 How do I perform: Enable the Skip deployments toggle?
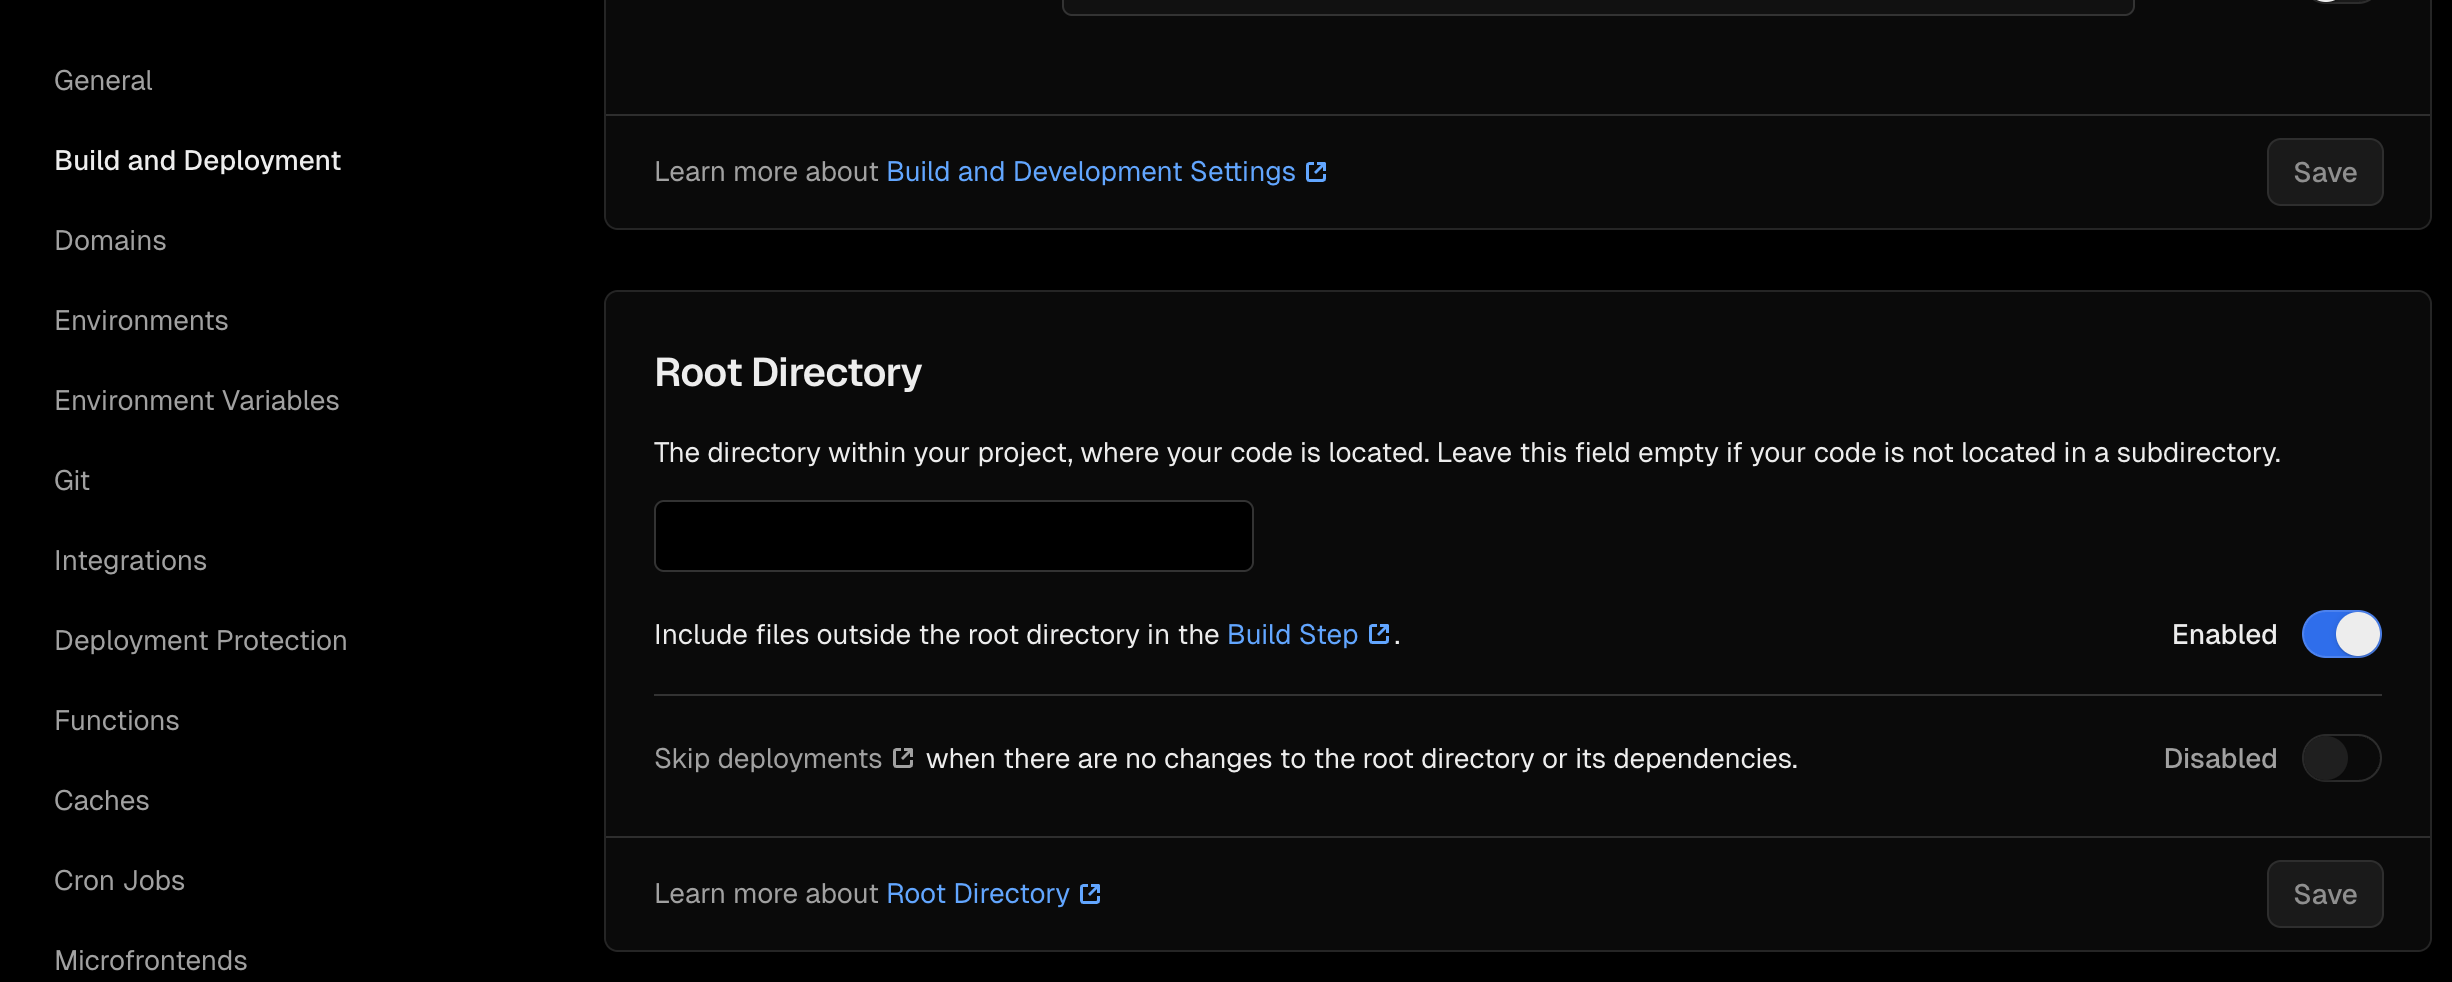click(2340, 758)
